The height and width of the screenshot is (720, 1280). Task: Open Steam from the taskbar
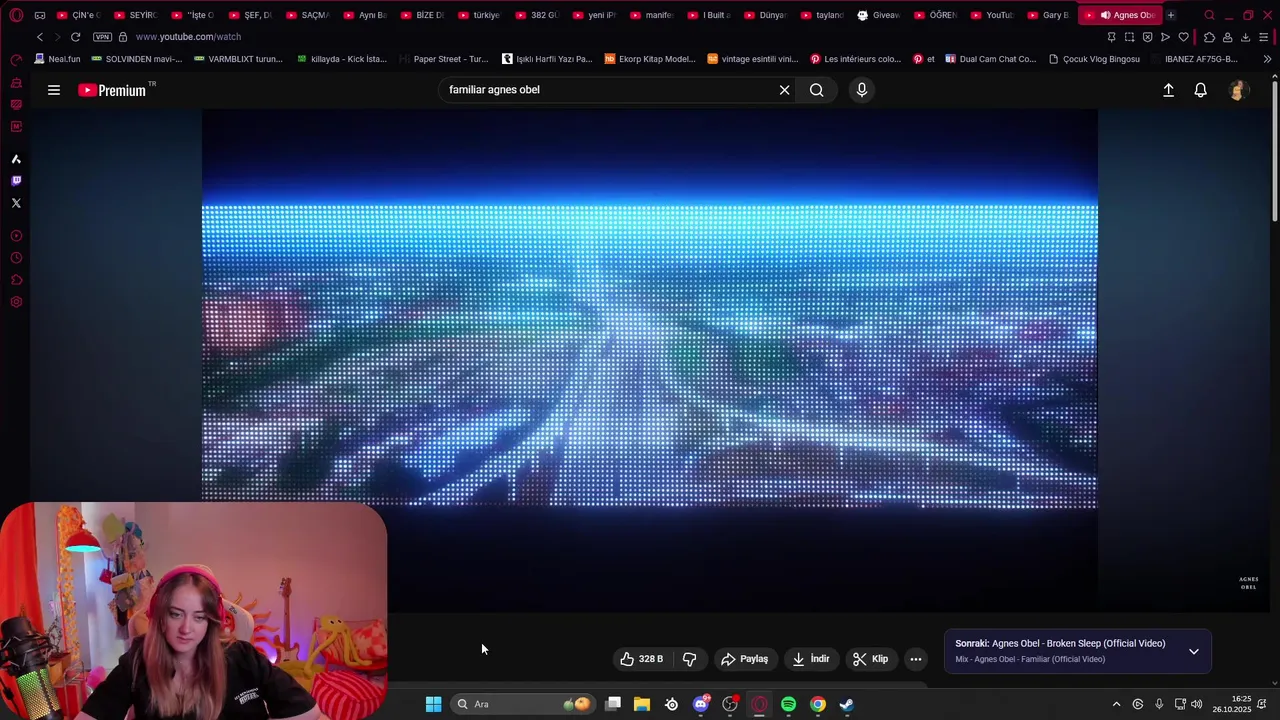pos(847,704)
